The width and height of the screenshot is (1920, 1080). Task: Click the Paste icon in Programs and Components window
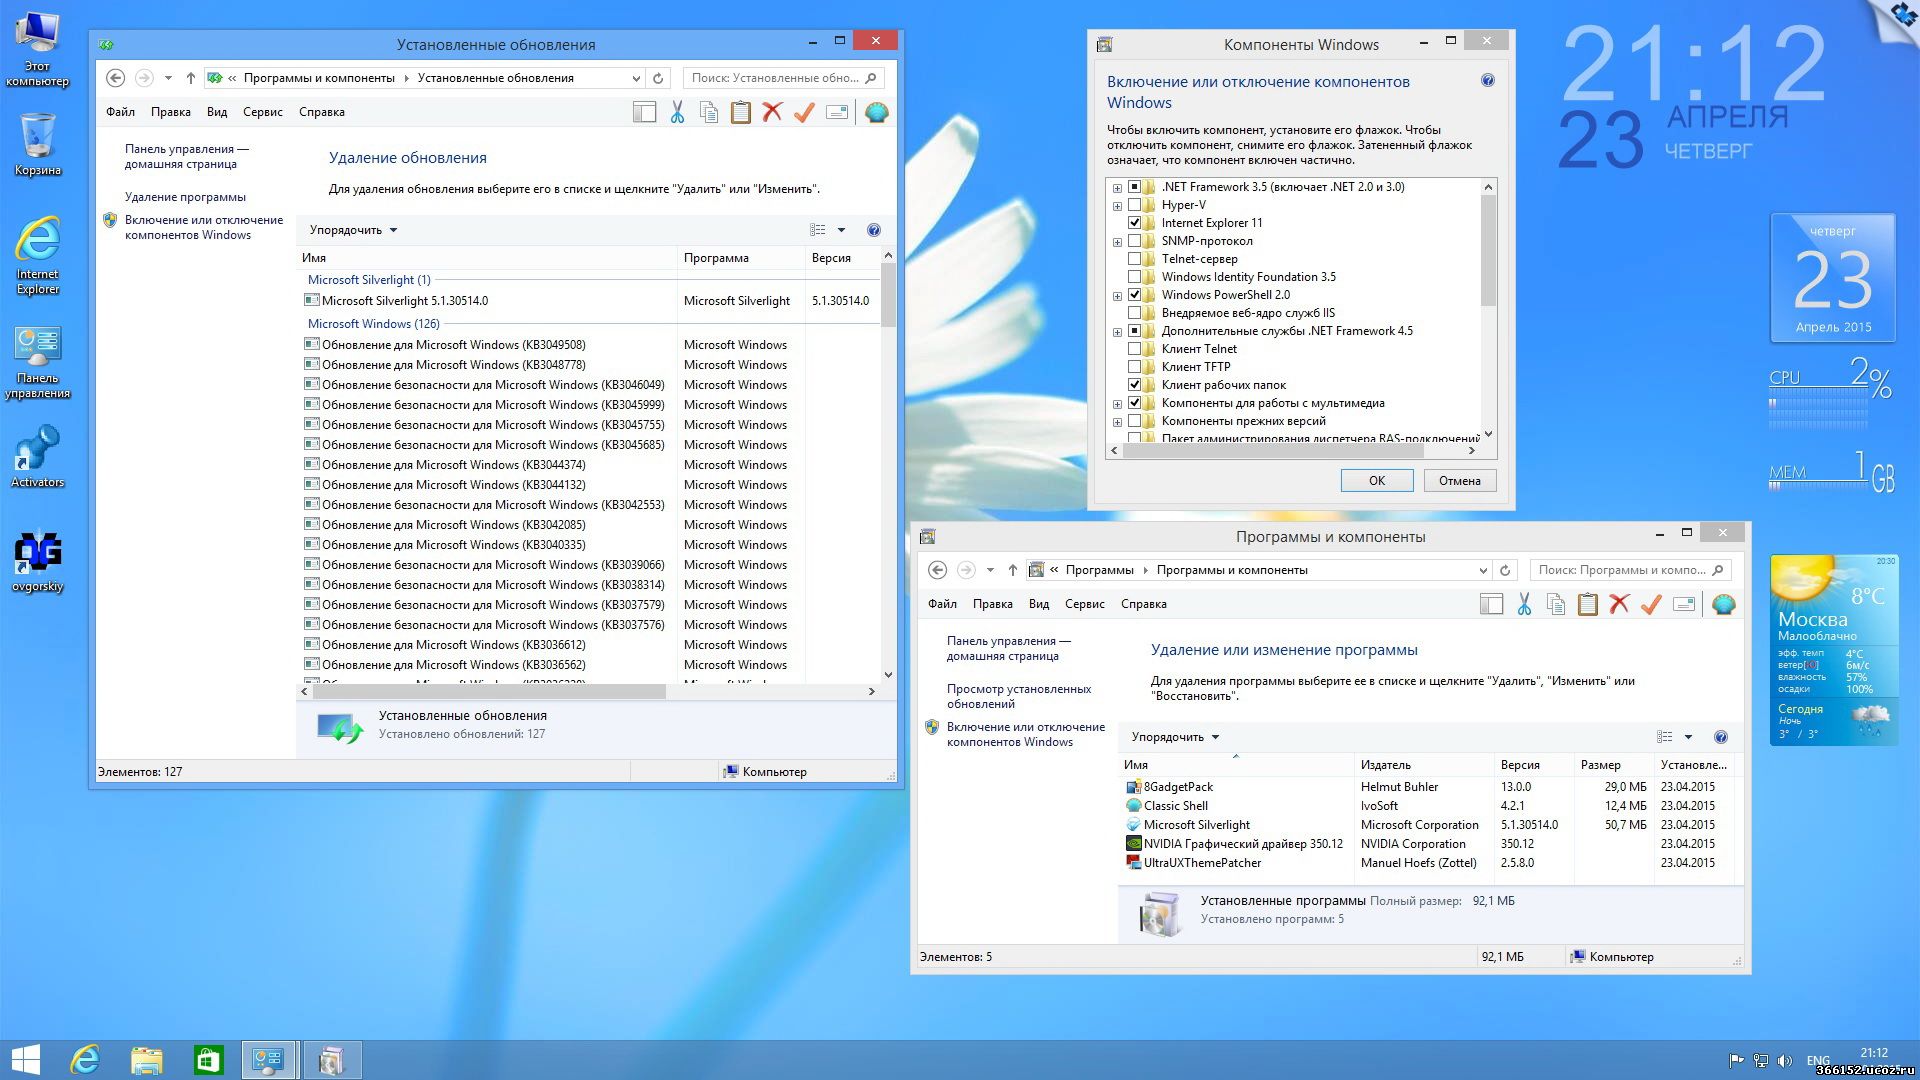point(1588,604)
